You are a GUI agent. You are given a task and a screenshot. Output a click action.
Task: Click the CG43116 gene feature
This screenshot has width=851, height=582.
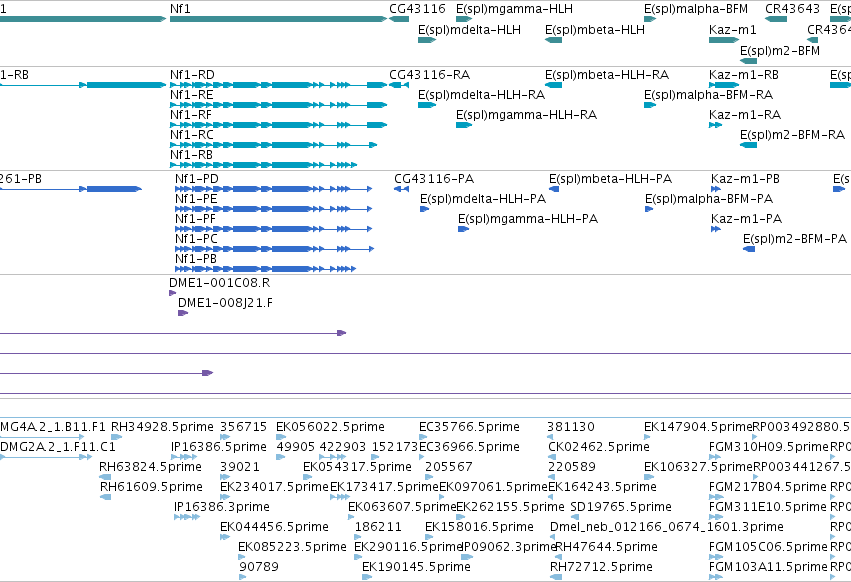pyautogui.click(x=399, y=19)
